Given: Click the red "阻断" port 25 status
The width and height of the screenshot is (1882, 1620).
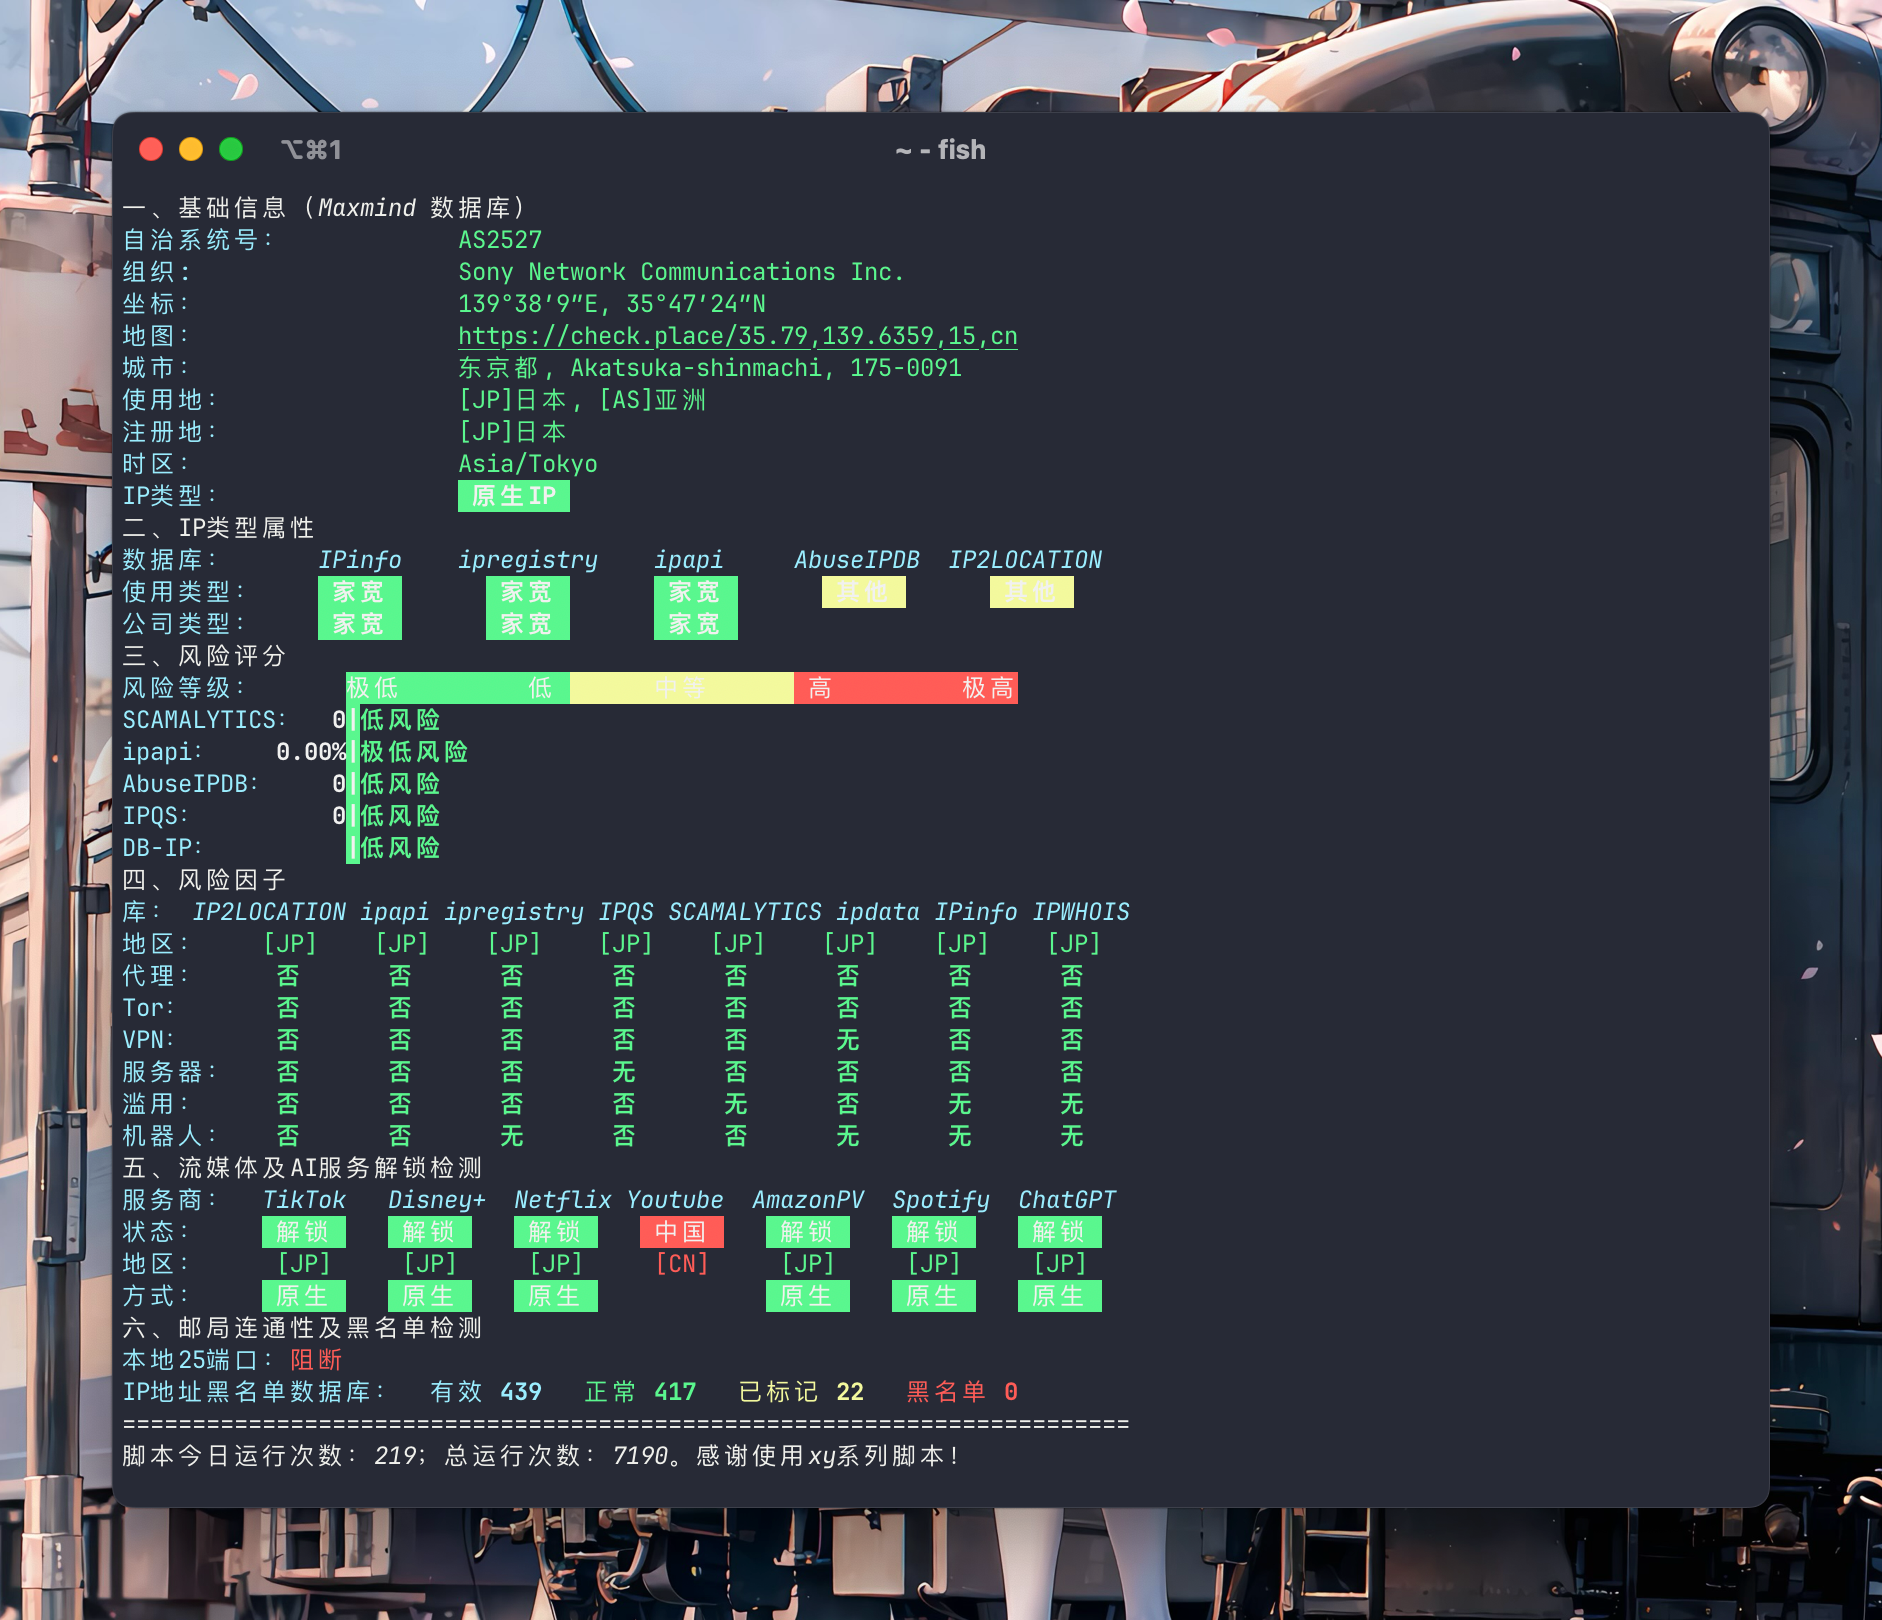Looking at the screenshot, I should click(x=316, y=1360).
